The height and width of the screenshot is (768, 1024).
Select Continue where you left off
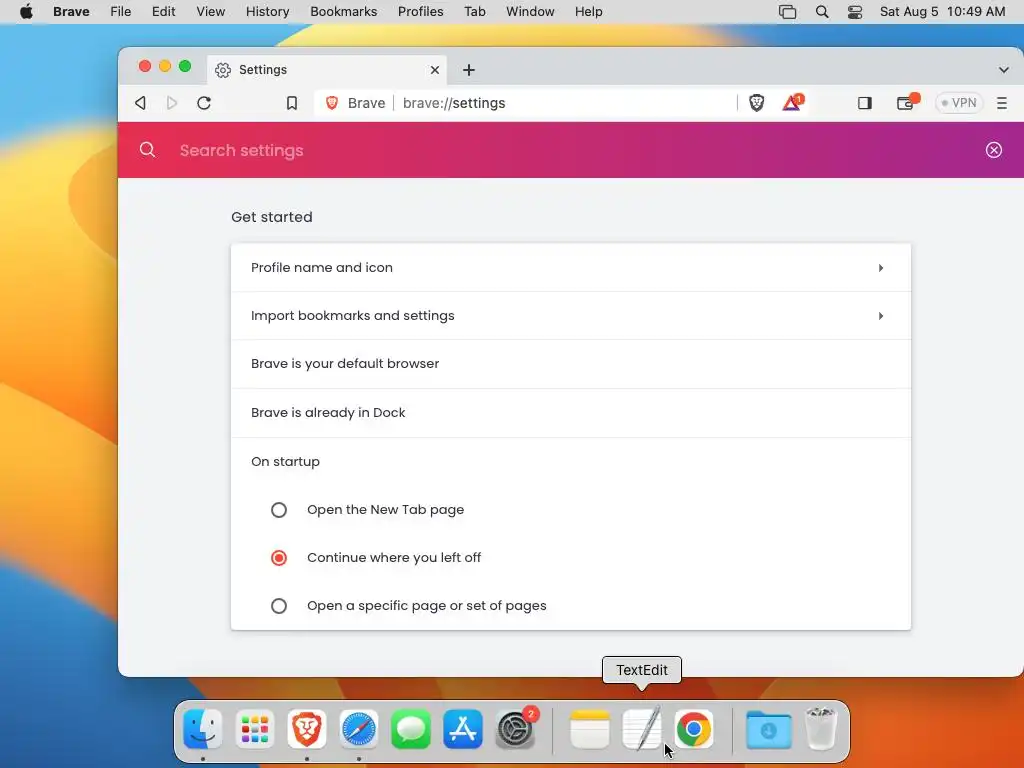coord(279,558)
